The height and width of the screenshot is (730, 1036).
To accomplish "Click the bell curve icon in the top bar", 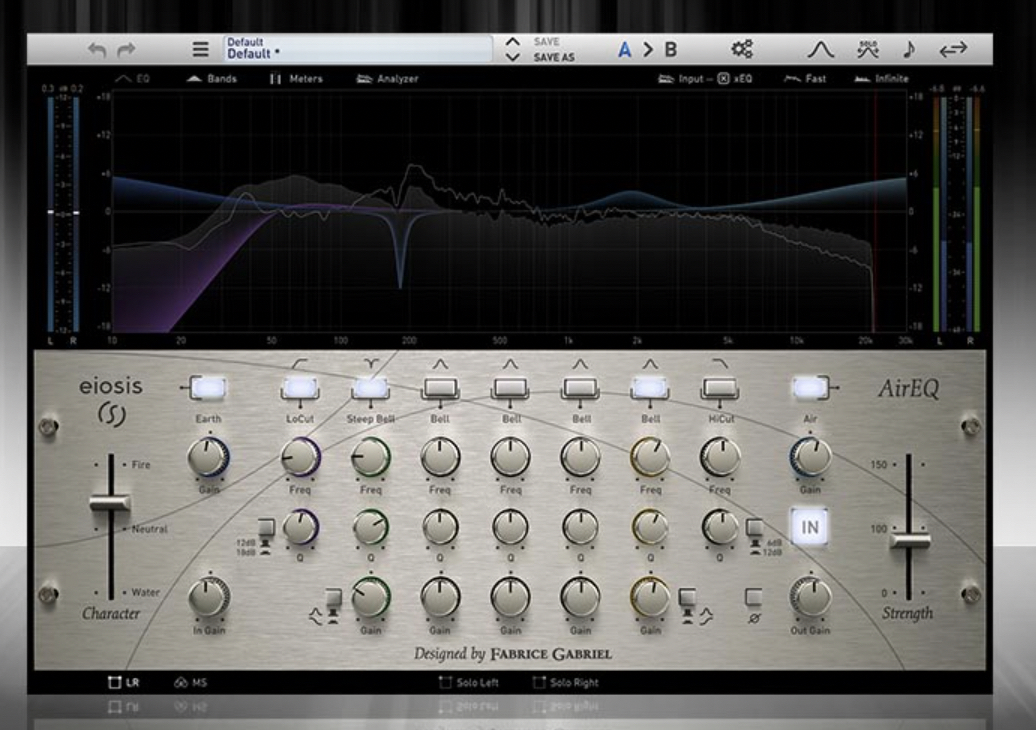I will (821, 49).
